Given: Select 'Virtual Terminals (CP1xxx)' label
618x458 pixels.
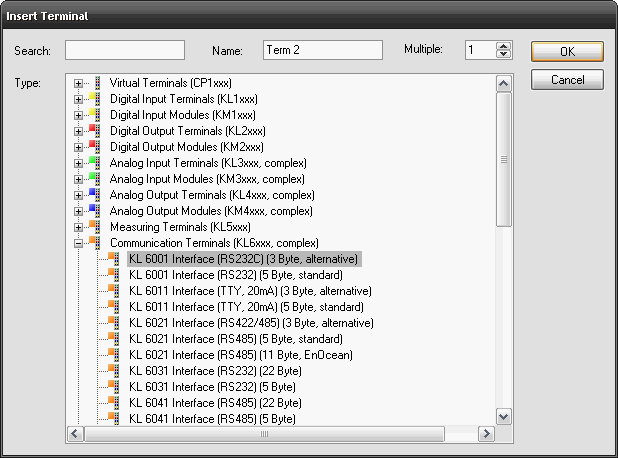Looking at the screenshot, I should coord(171,83).
